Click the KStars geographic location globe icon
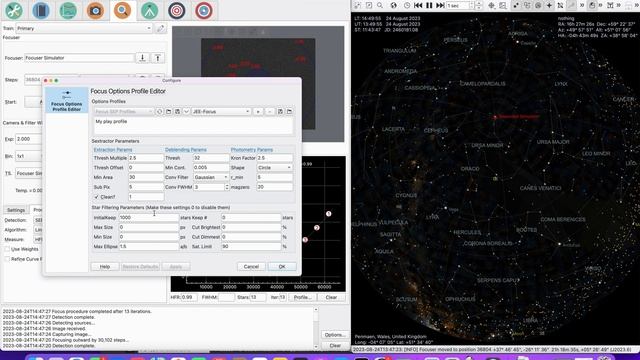Image resolution: width=640 pixels, height=360 pixels. point(393,5)
